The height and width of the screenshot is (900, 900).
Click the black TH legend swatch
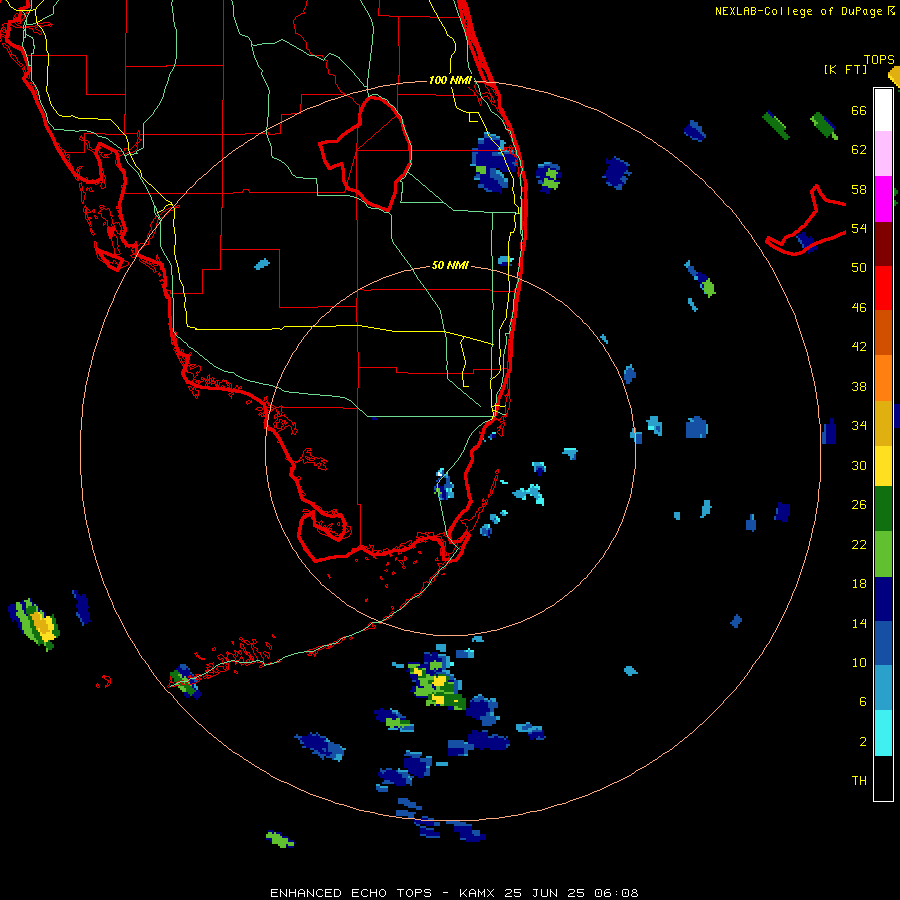click(x=883, y=778)
